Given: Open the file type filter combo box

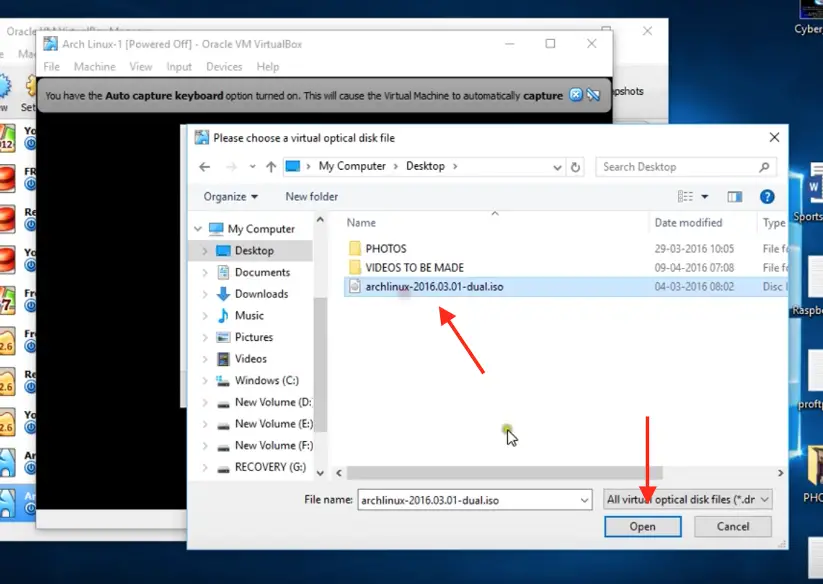Looking at the screenshot, I should tap(688, 500).
